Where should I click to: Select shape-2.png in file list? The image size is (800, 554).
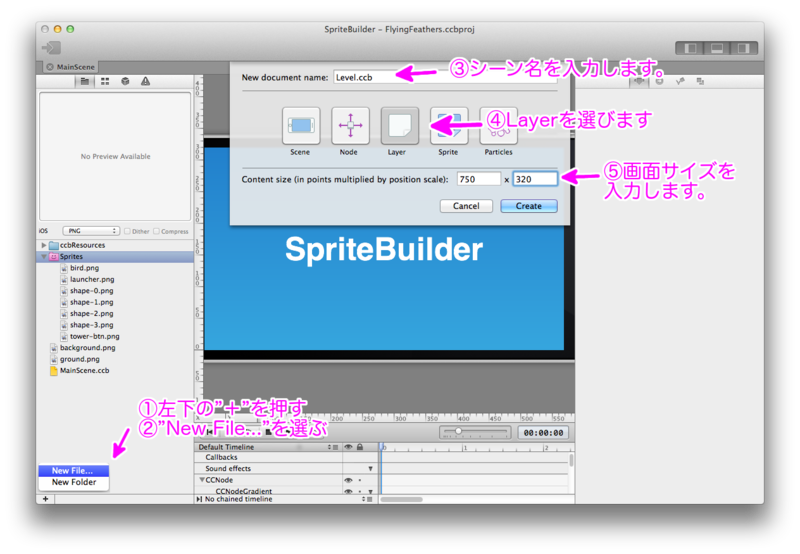[x=91, y=314]
